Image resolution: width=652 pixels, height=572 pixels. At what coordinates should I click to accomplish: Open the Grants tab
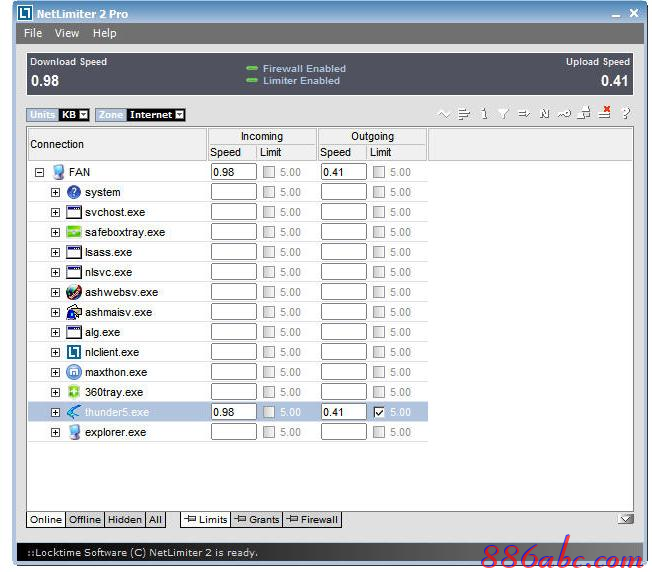coord(257,520)
